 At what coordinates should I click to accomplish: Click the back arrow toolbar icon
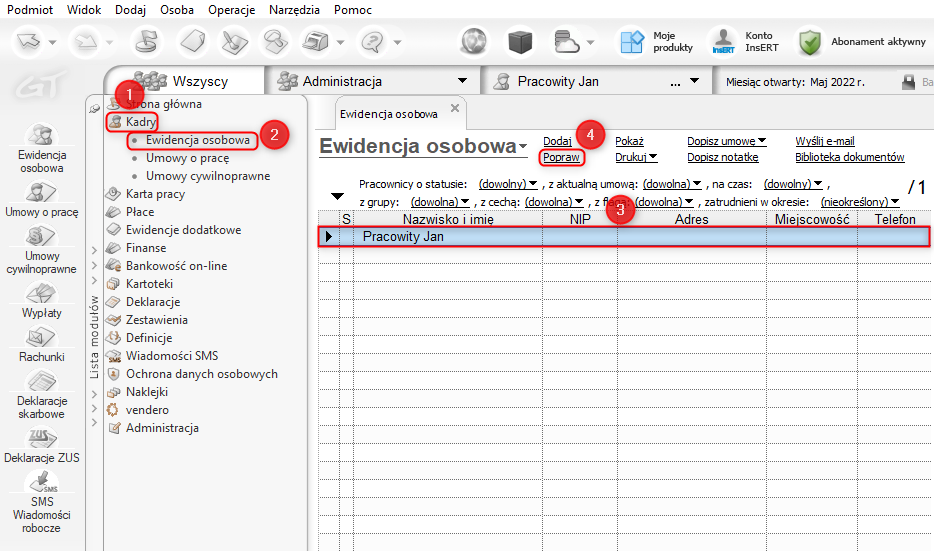[28, 42]
